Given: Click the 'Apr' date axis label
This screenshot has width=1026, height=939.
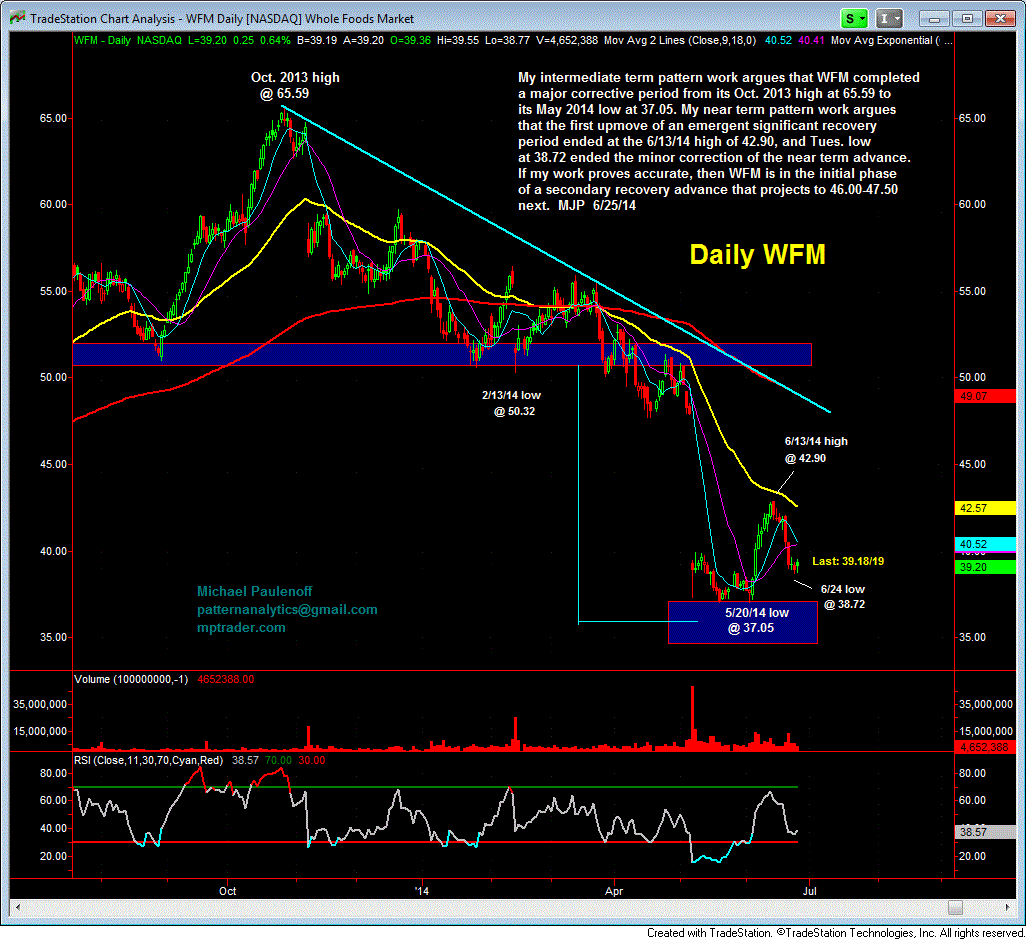Looking at the screenshot, I should [614, 891].
